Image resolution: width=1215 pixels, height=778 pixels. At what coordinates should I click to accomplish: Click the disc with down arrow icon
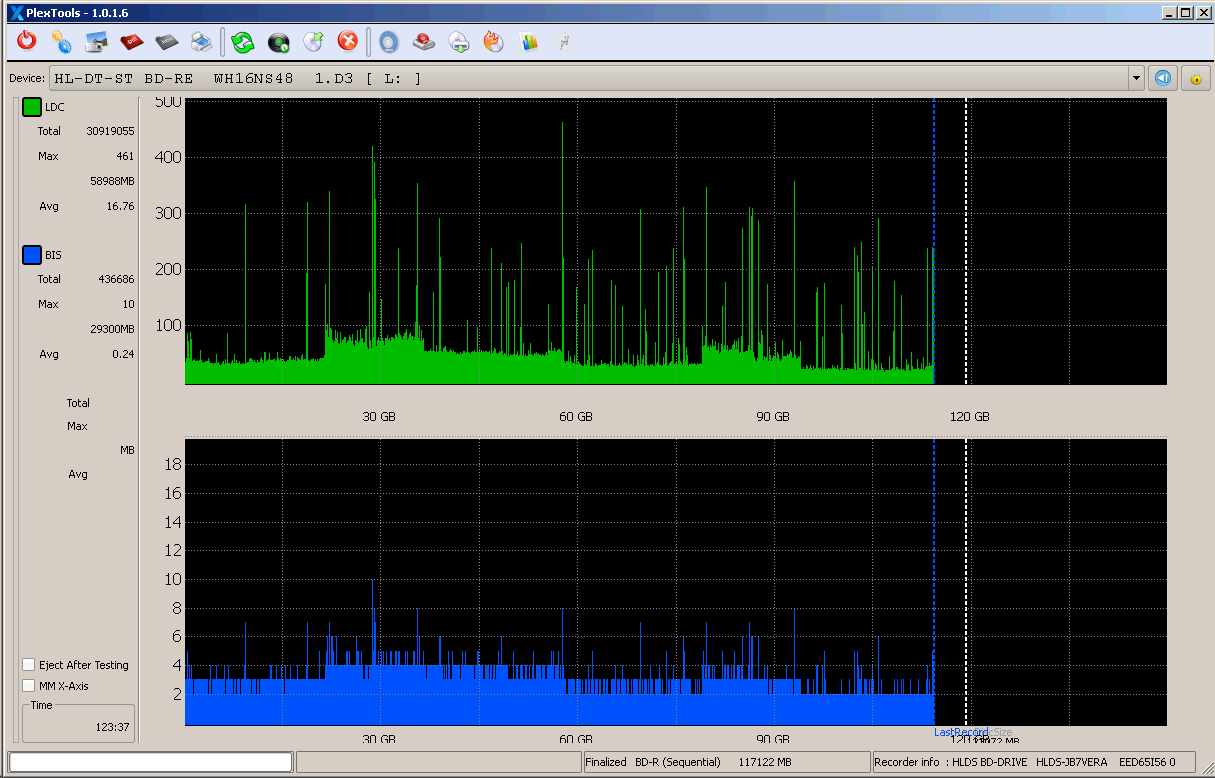(x=459, y=42)
